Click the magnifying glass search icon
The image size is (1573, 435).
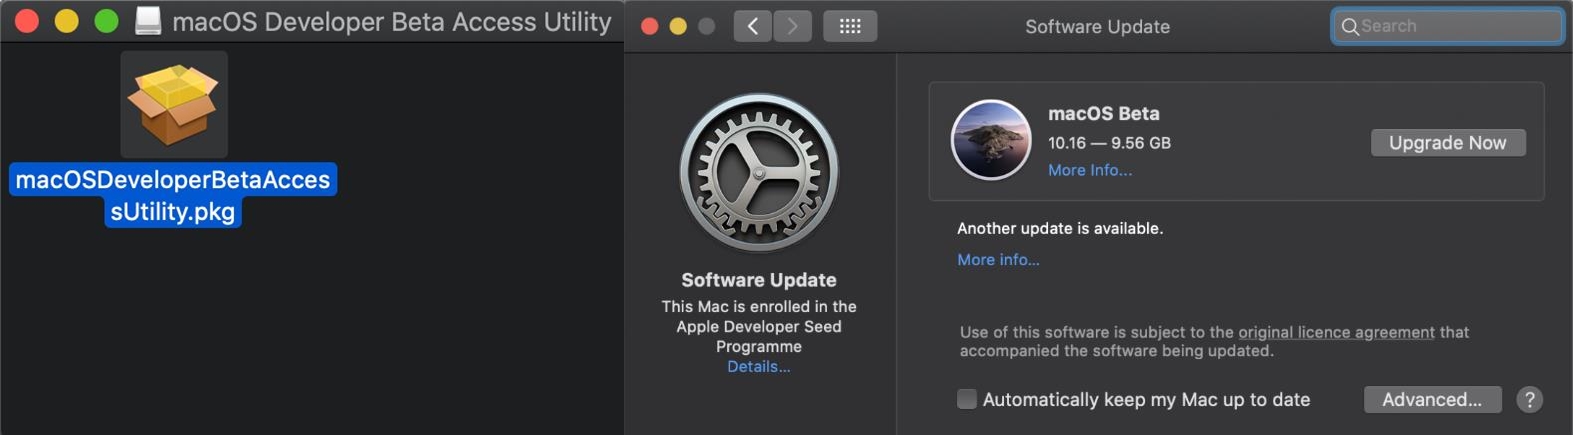(x=1349, y=27)
